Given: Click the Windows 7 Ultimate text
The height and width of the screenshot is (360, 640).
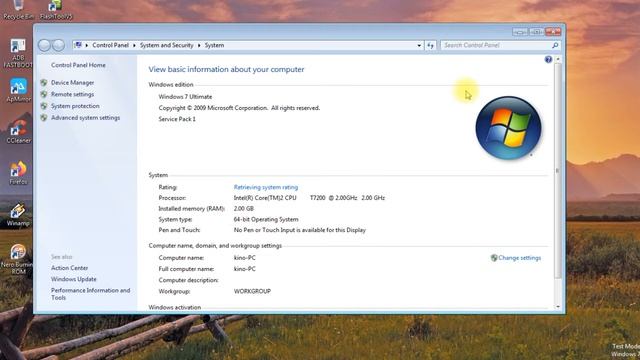Looking at the screenshot, I should [185, 97].
